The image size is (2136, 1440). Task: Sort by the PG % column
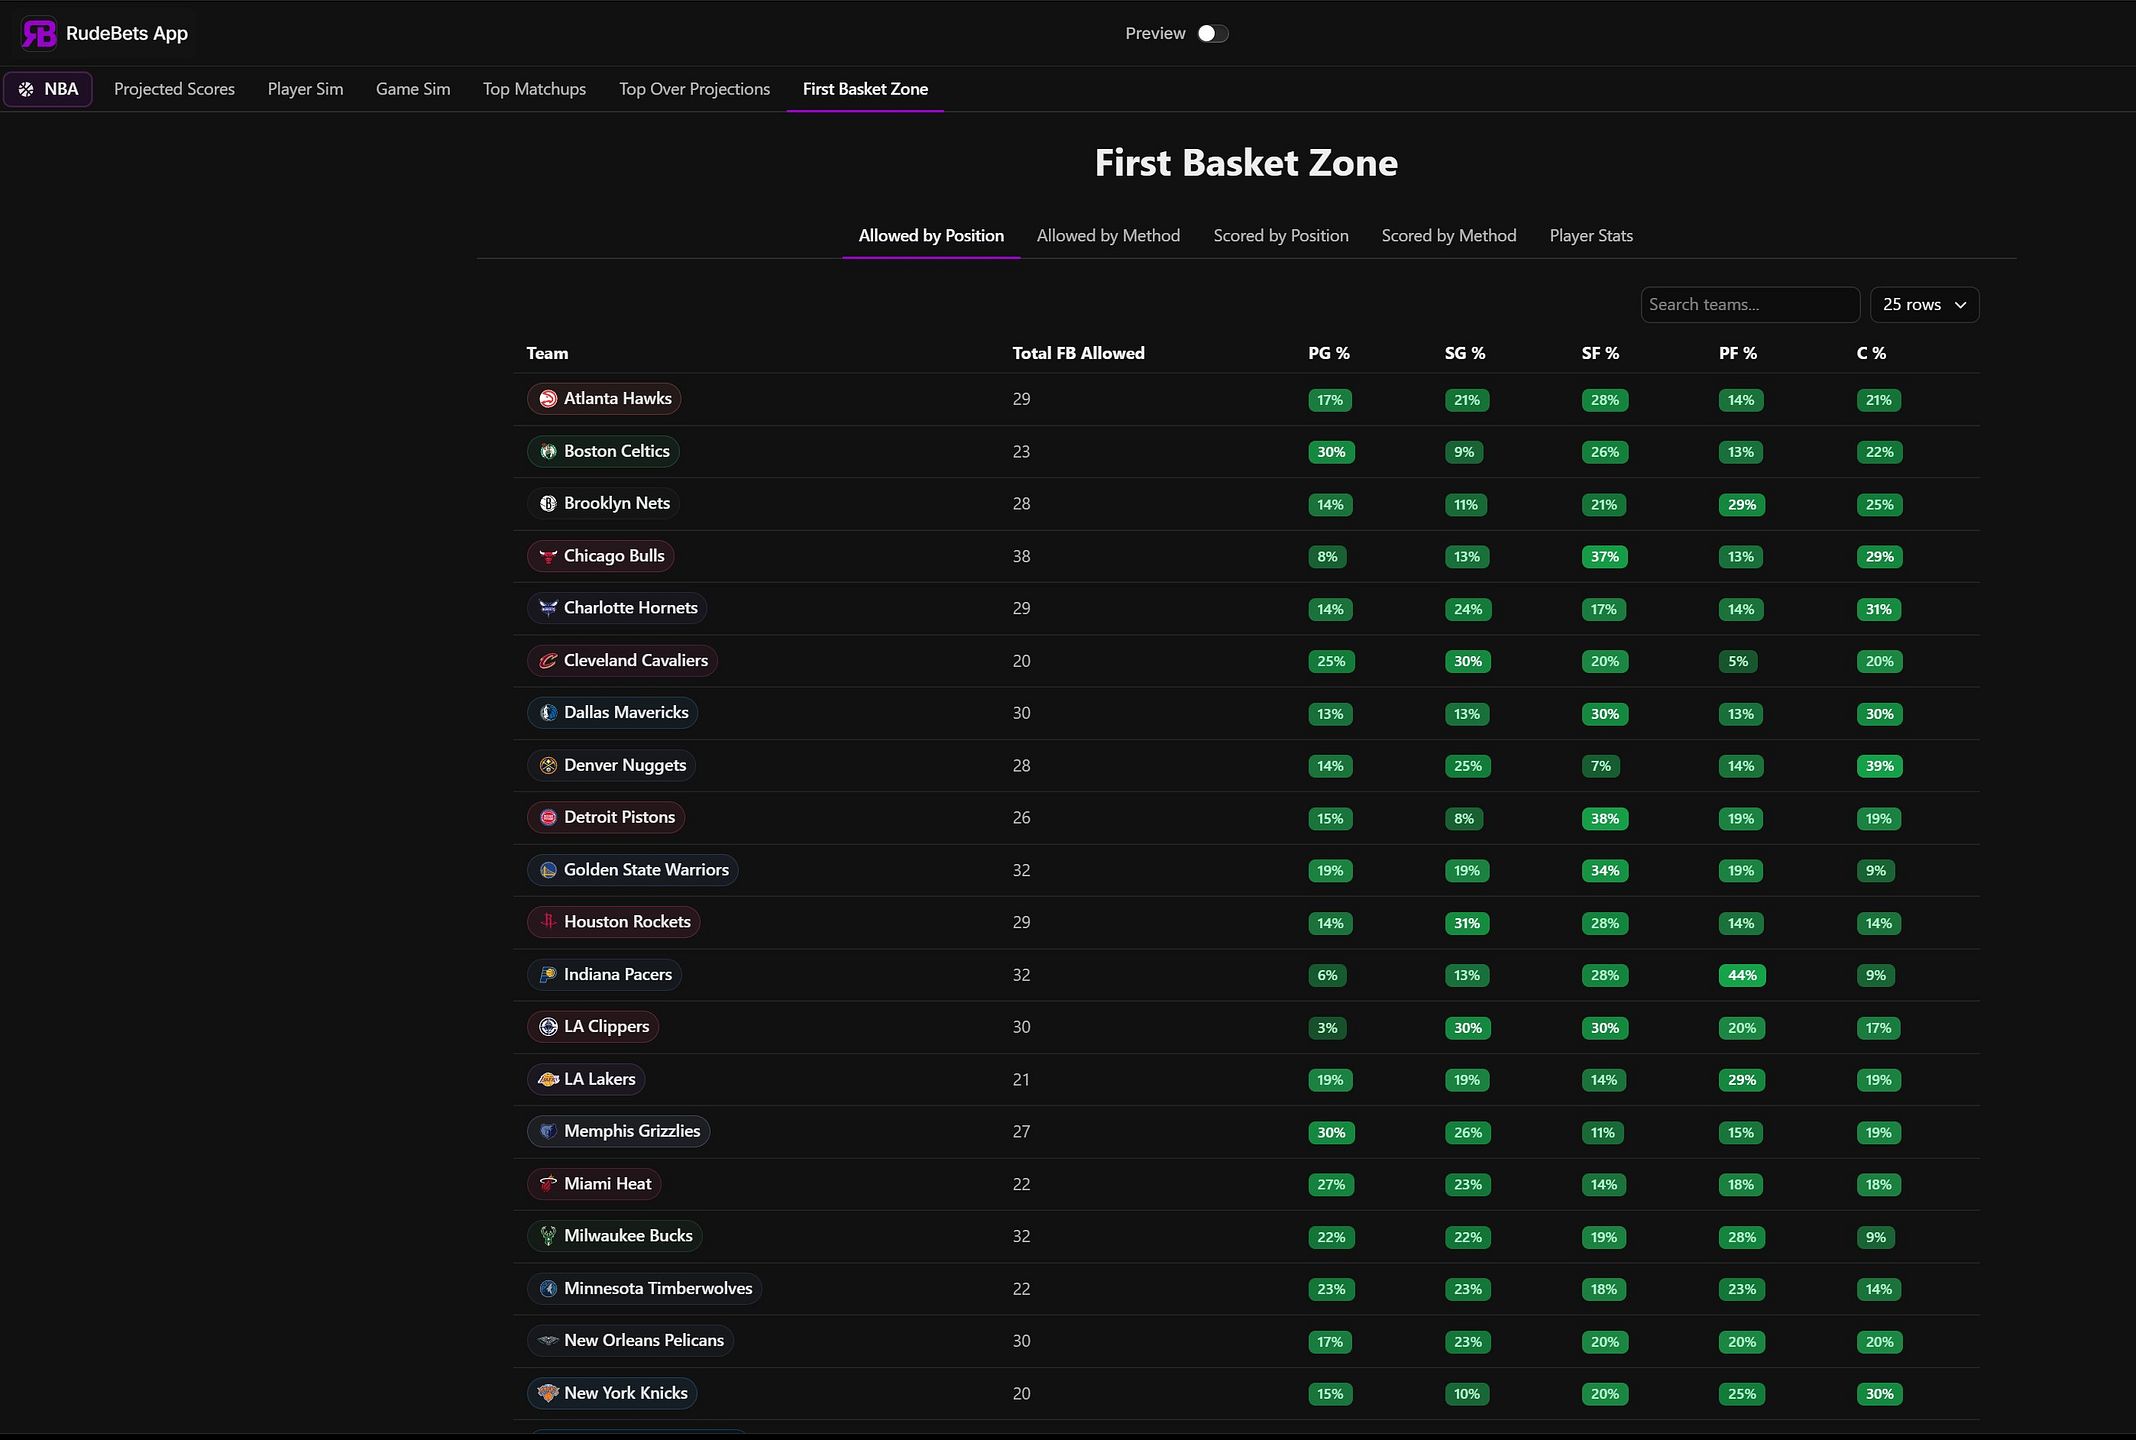pyautogui.click(x=1329, y=353)
